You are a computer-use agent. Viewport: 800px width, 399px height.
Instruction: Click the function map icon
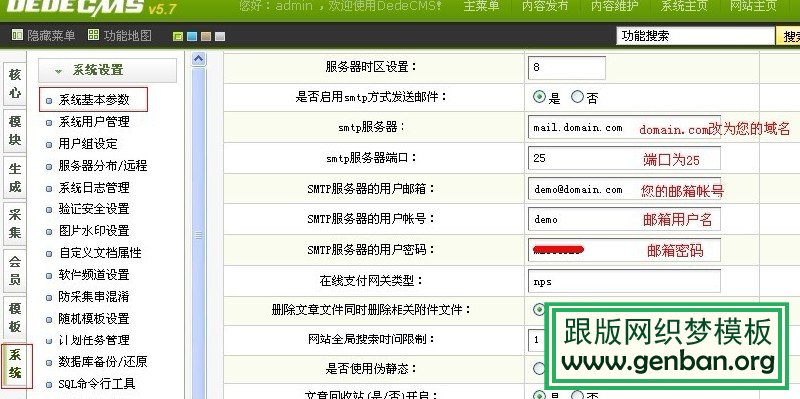pyautogui.click(x=93, y=35)
